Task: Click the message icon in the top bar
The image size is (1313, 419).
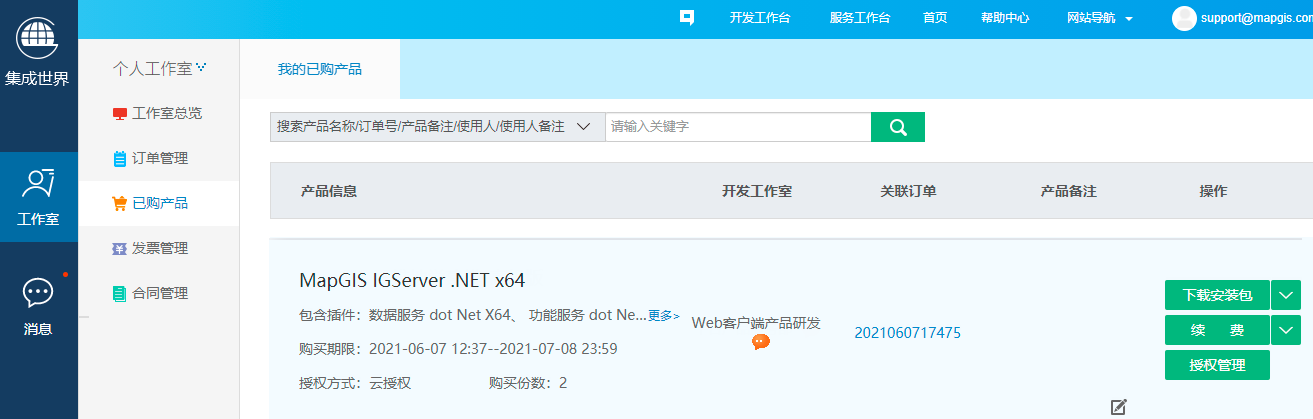Action: (687, 18)
